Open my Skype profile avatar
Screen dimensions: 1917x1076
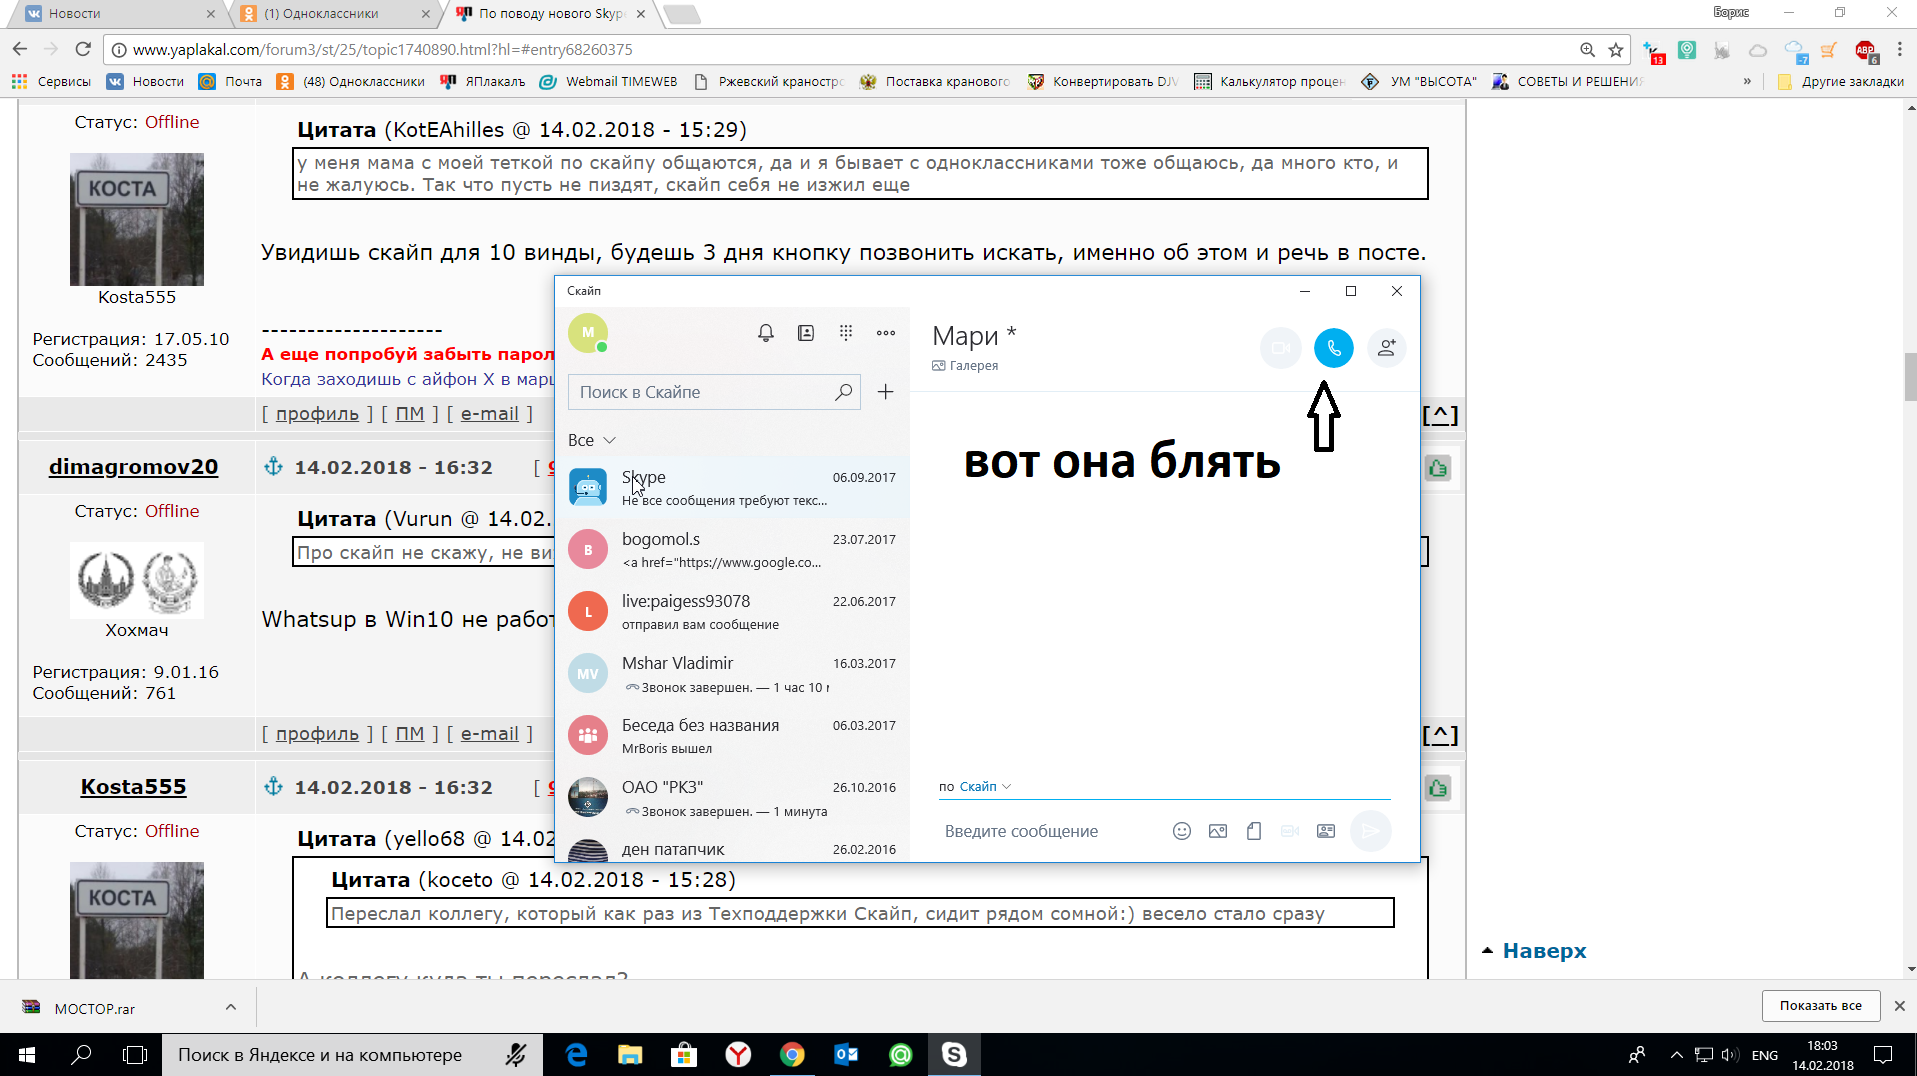tap(588, 333)
